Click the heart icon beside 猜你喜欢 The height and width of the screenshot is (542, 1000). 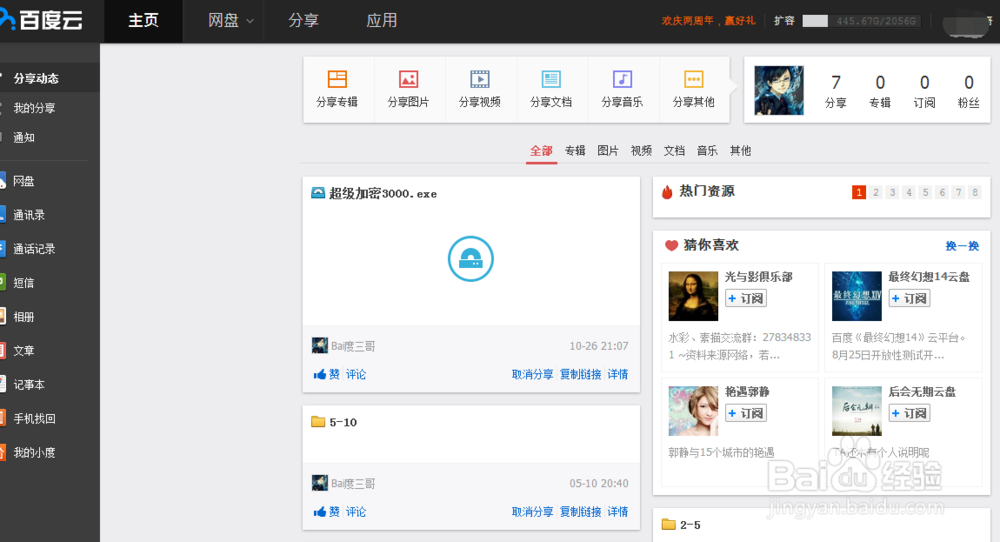(x=671, y=245)
